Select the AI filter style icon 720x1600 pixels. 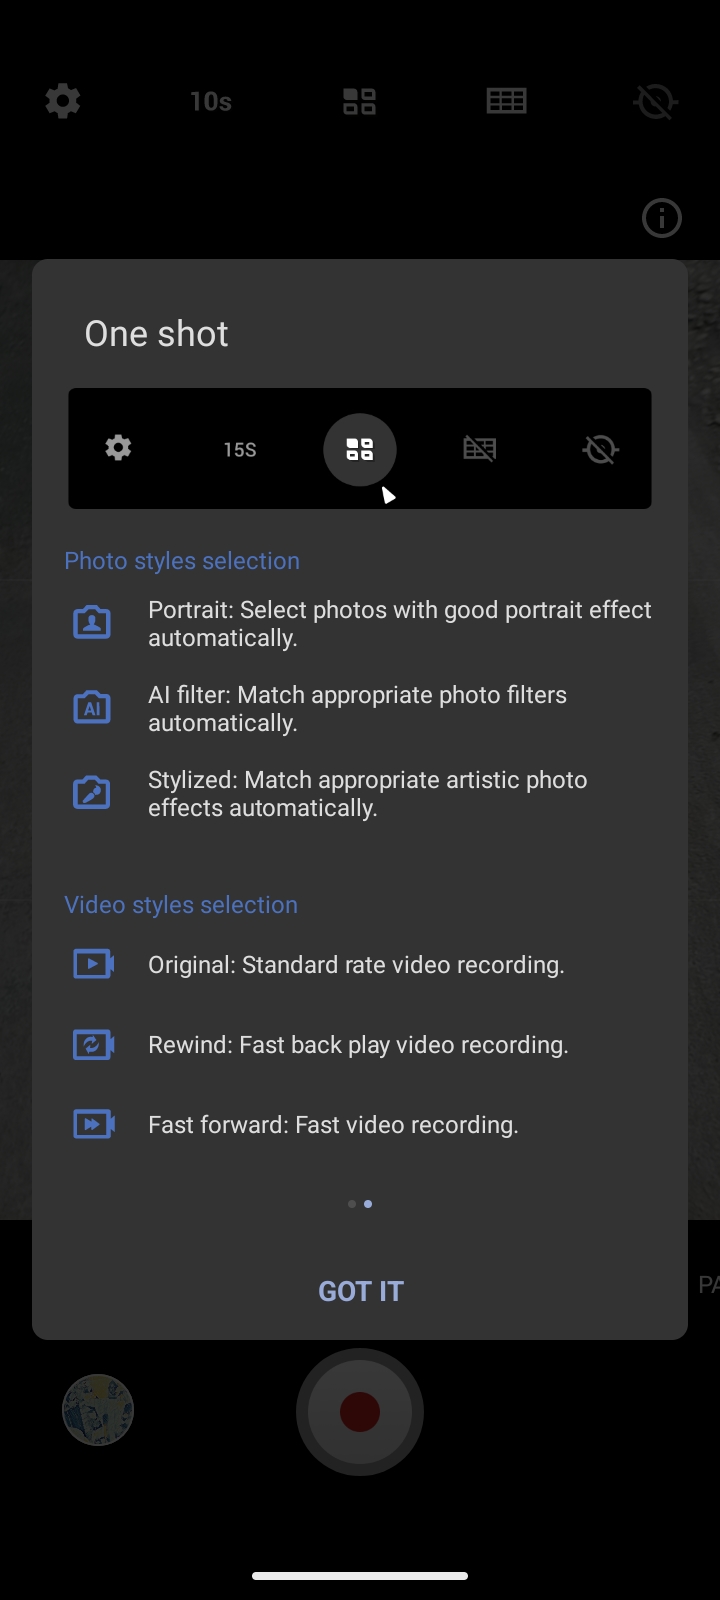click(x=92, y=707)
